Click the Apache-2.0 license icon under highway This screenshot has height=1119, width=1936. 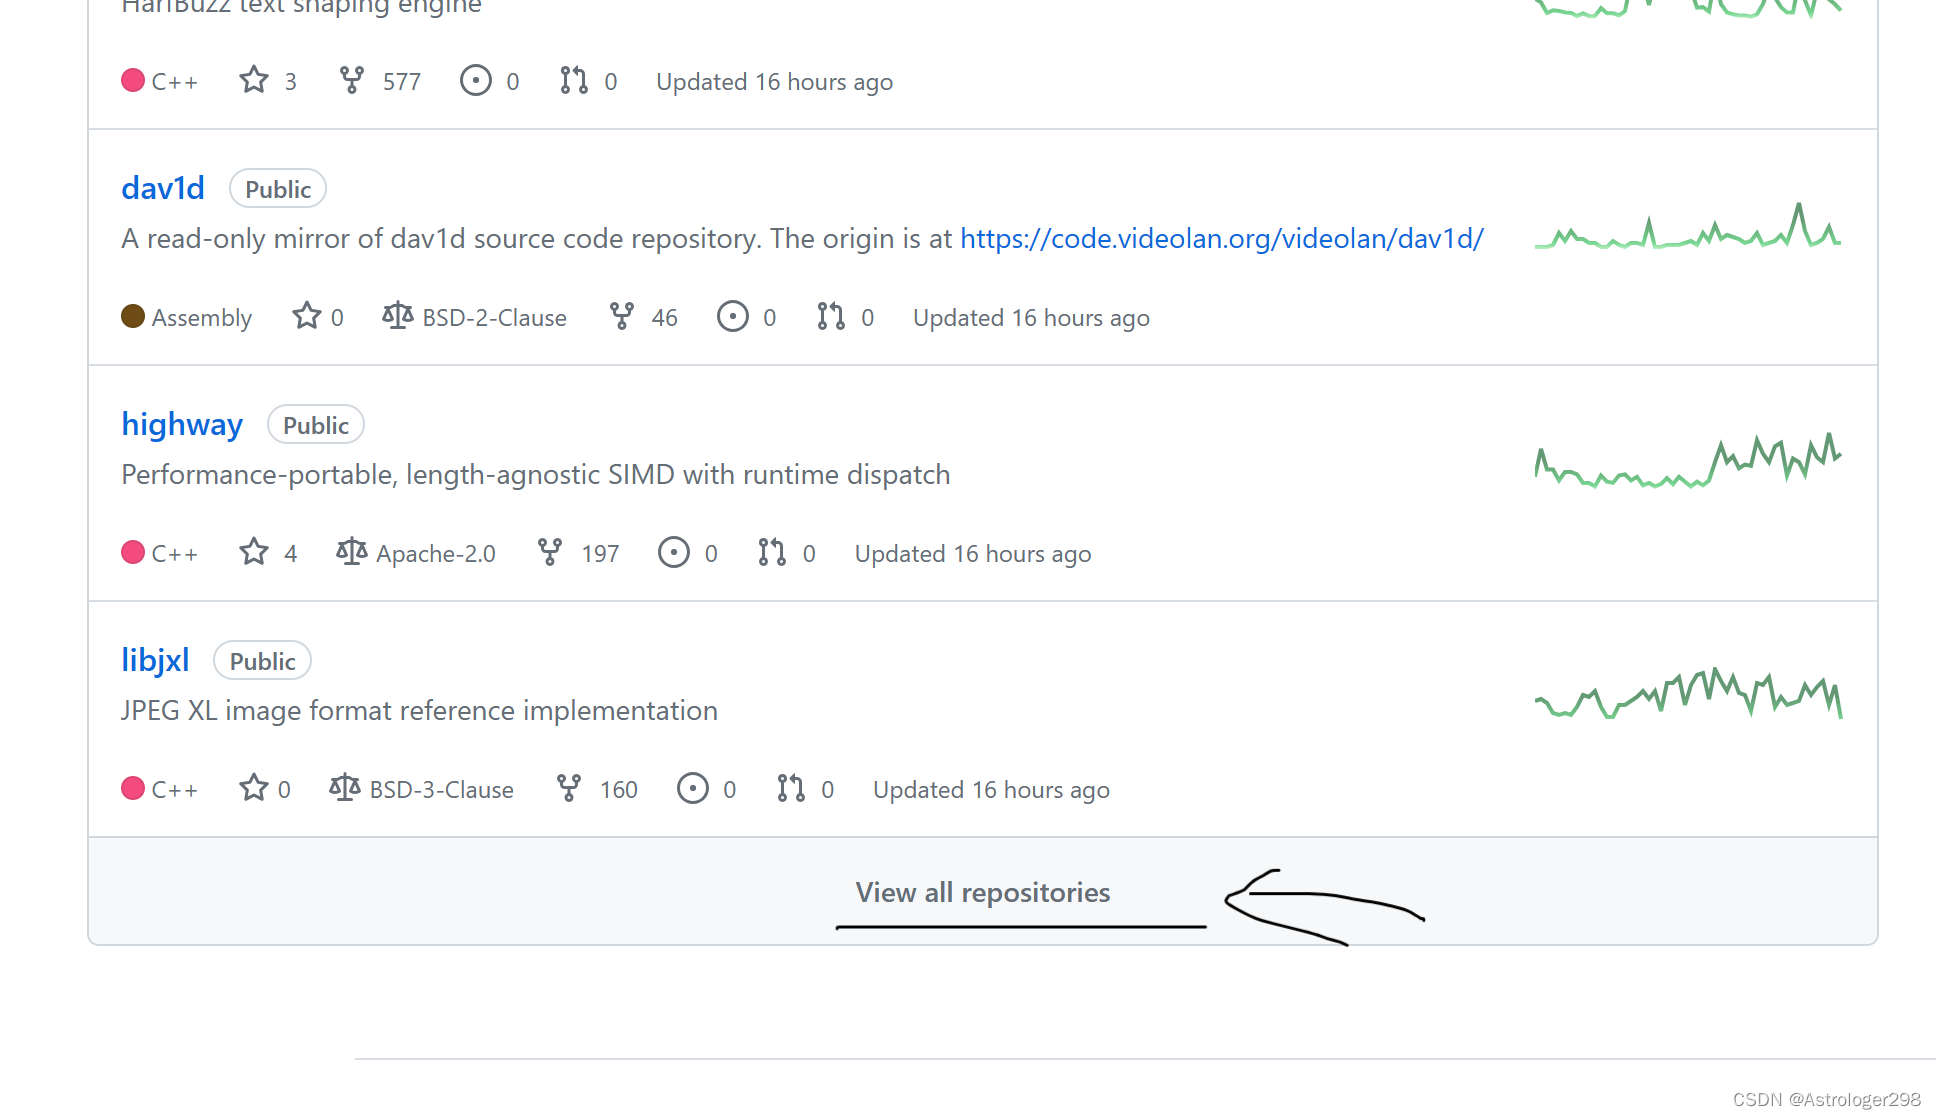pyautogui.click(x=352, y=552)
